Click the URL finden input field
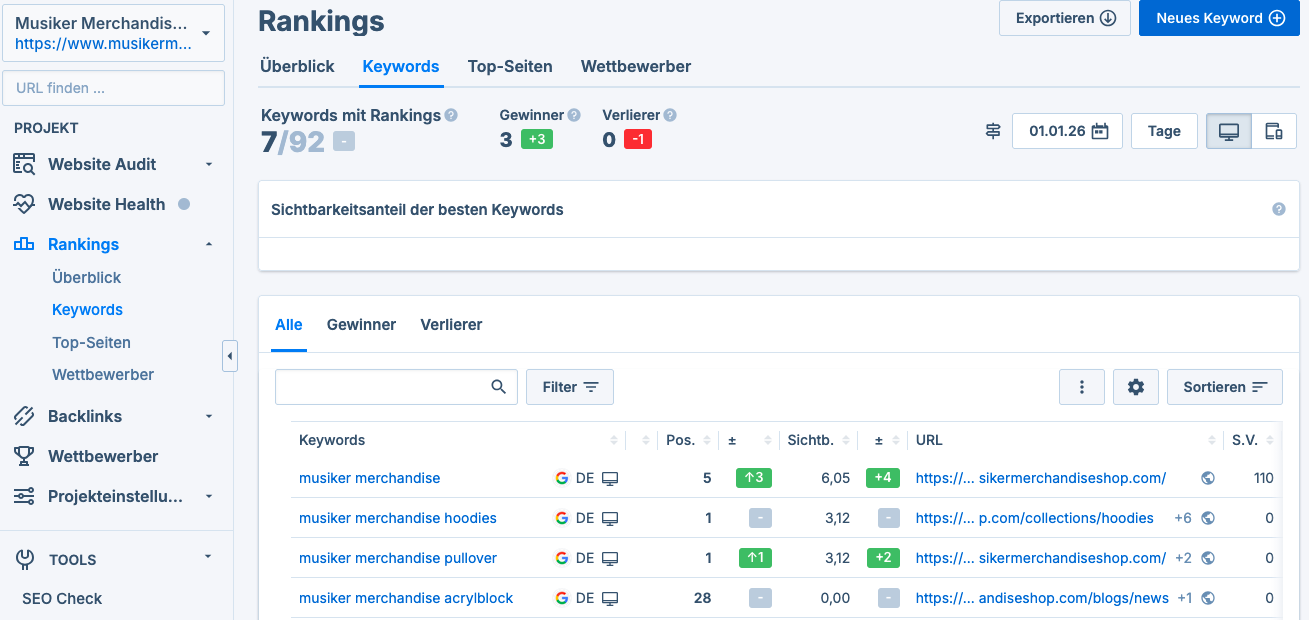This screenshot has height=620, width=1309. [x=113, y=87]
